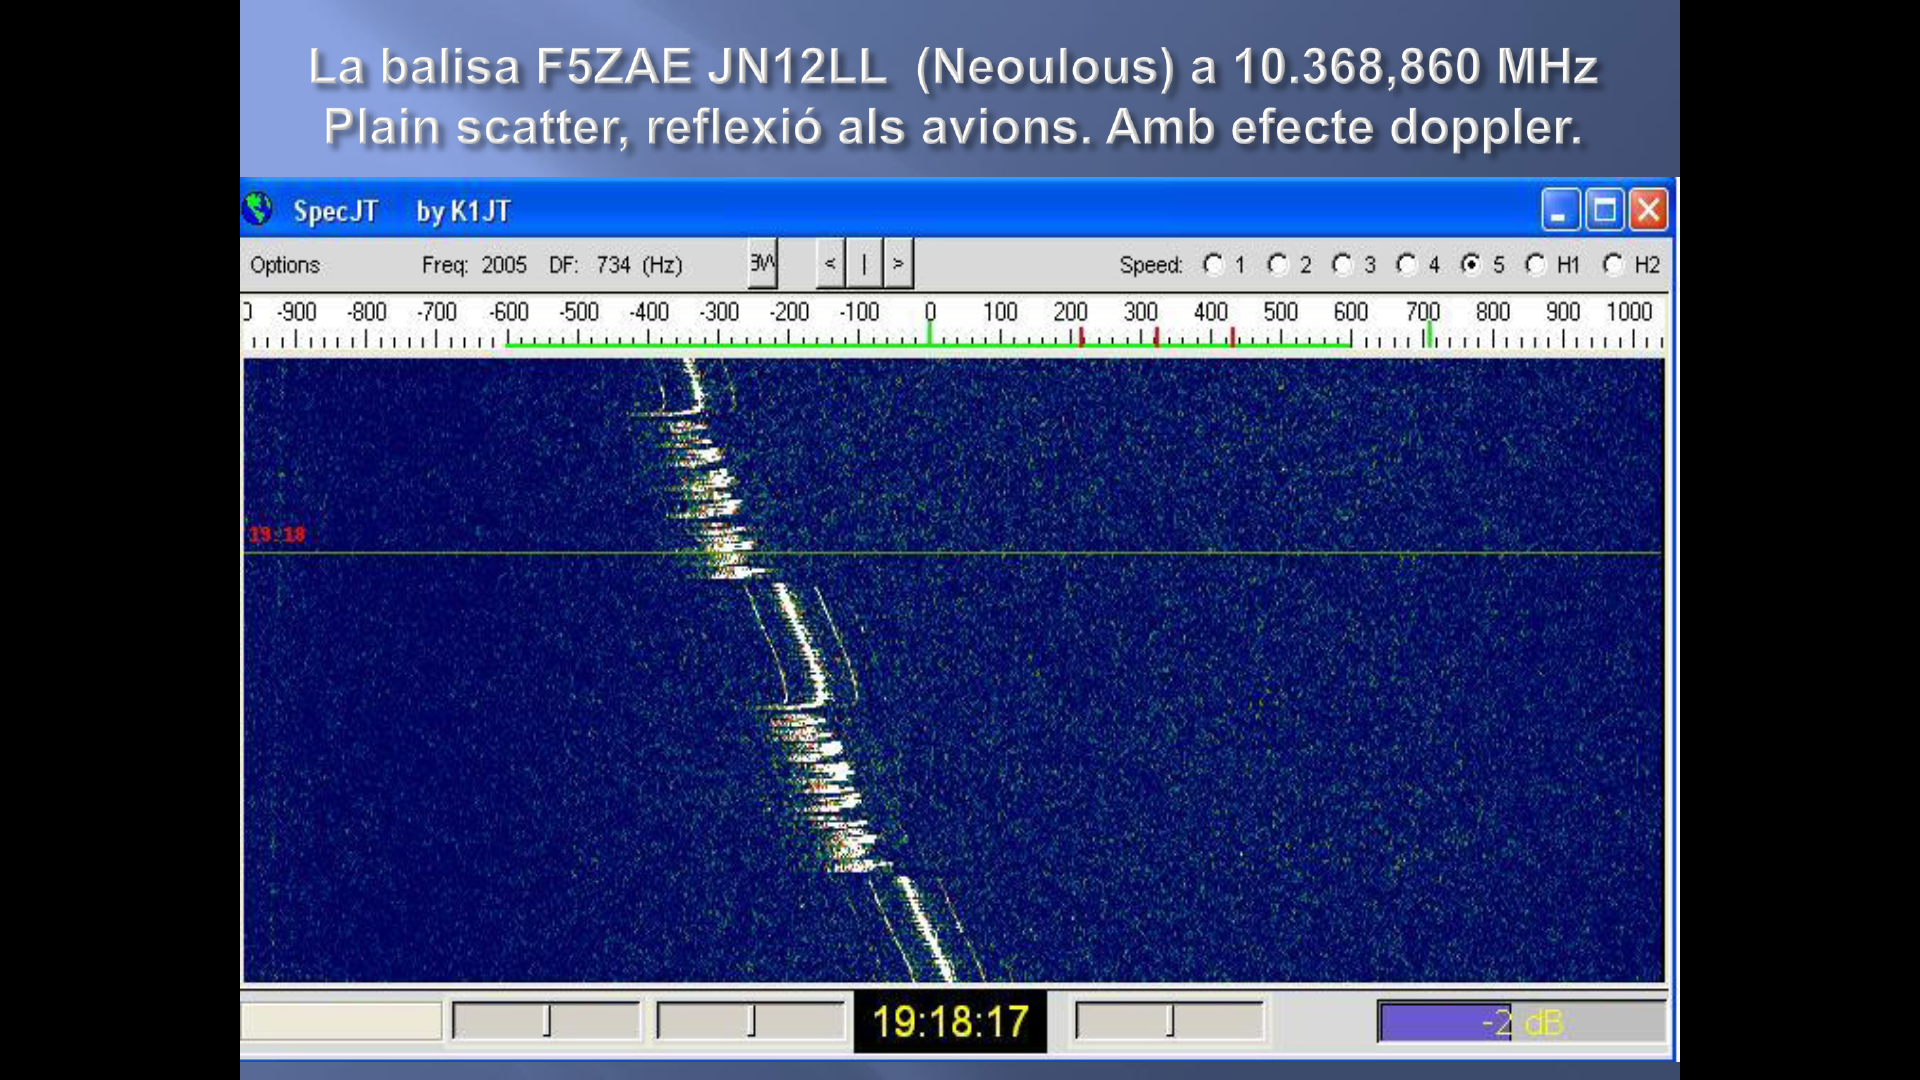
Task: Click the BW bandwidth button
Action: (762, 264)
